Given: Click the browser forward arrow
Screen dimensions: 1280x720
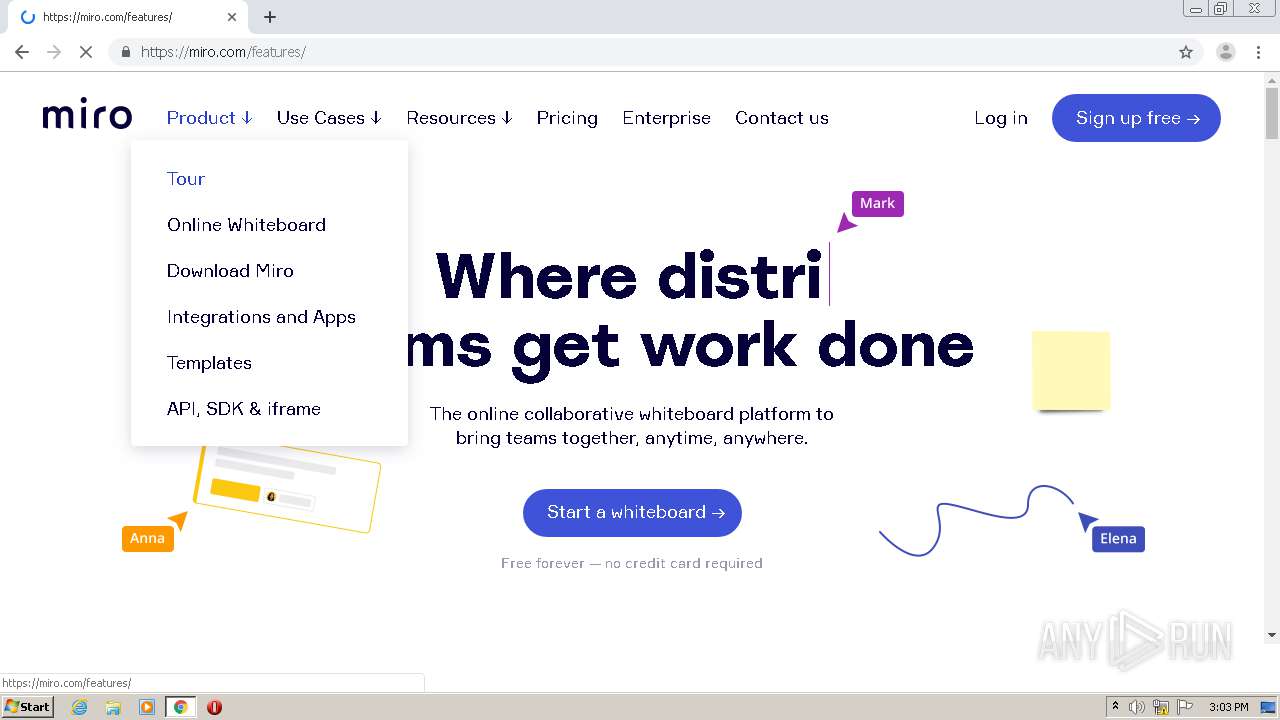Looking at the screenshot, I should (x=54, y=52).
